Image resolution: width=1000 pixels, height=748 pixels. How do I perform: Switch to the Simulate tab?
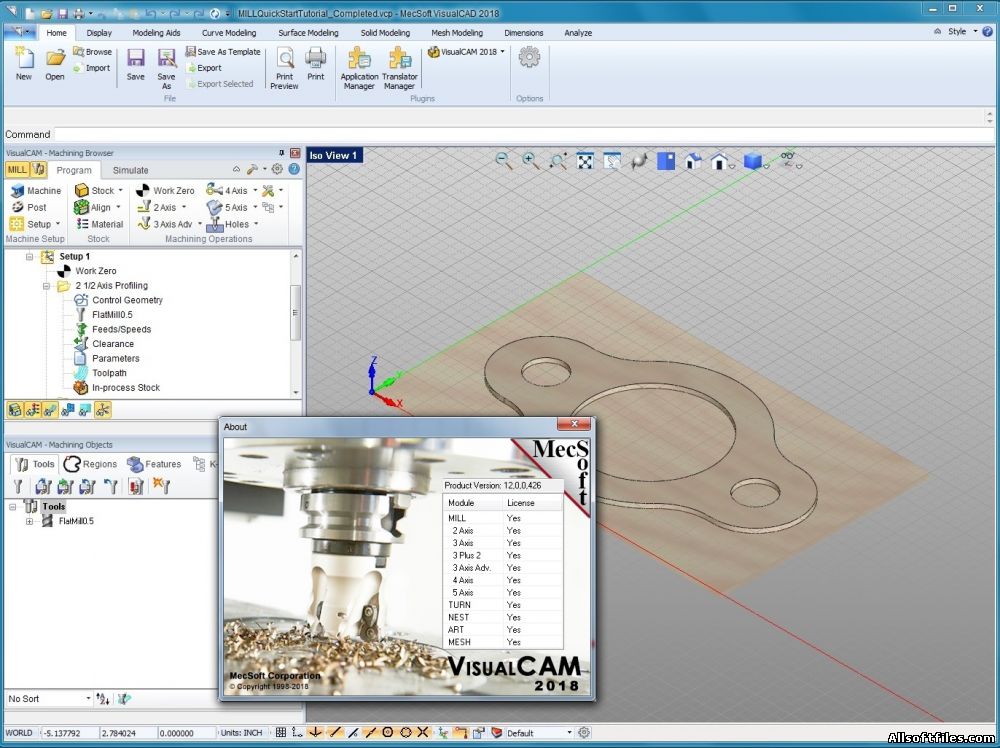(130, 170)
